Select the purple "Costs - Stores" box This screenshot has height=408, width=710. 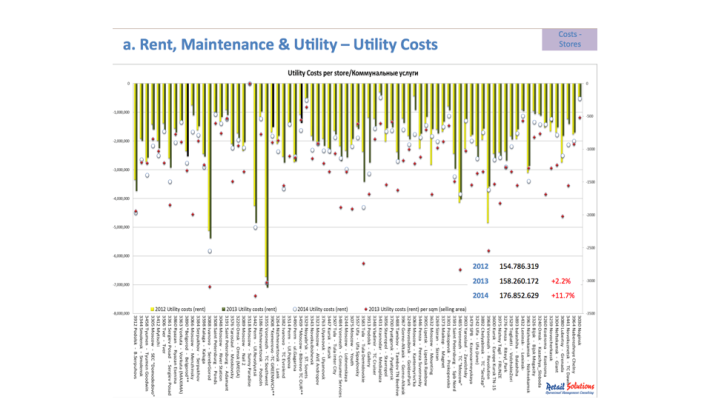pyautogui.click(x=569, y=39)
